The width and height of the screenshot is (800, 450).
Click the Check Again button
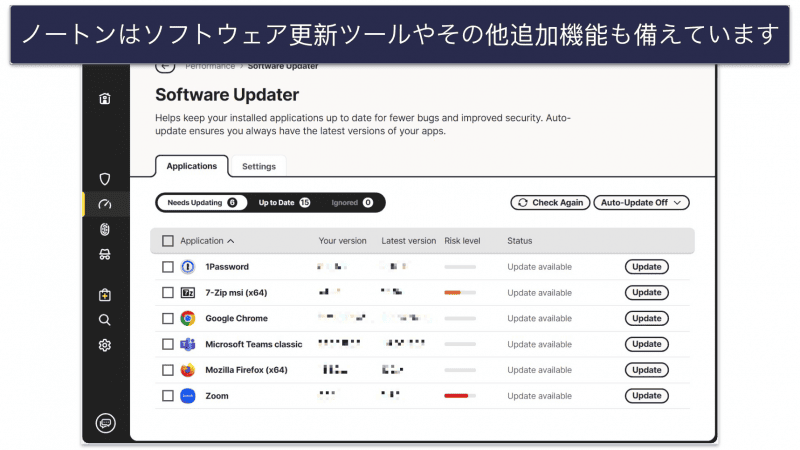click(551, 203)
